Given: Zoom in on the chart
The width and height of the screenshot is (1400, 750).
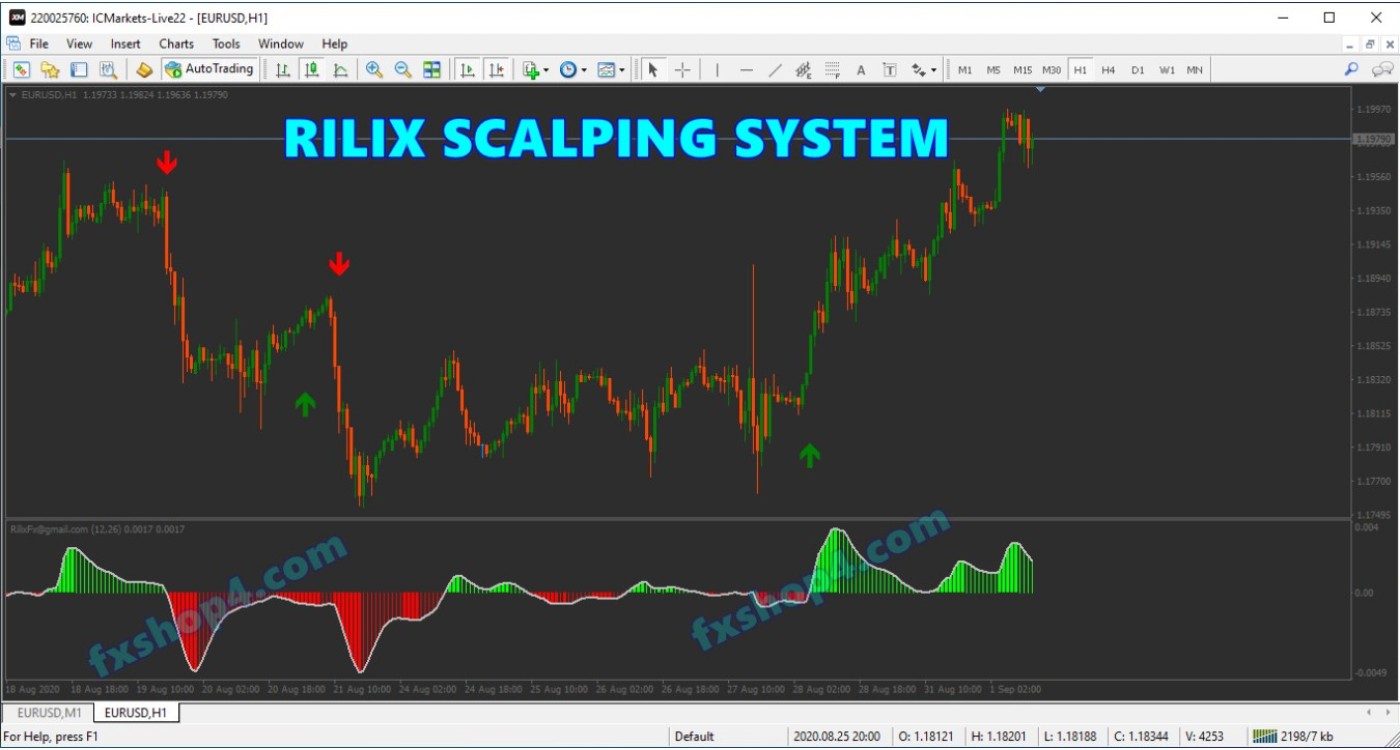Looking at the screenshot, I should pos(375,69).
